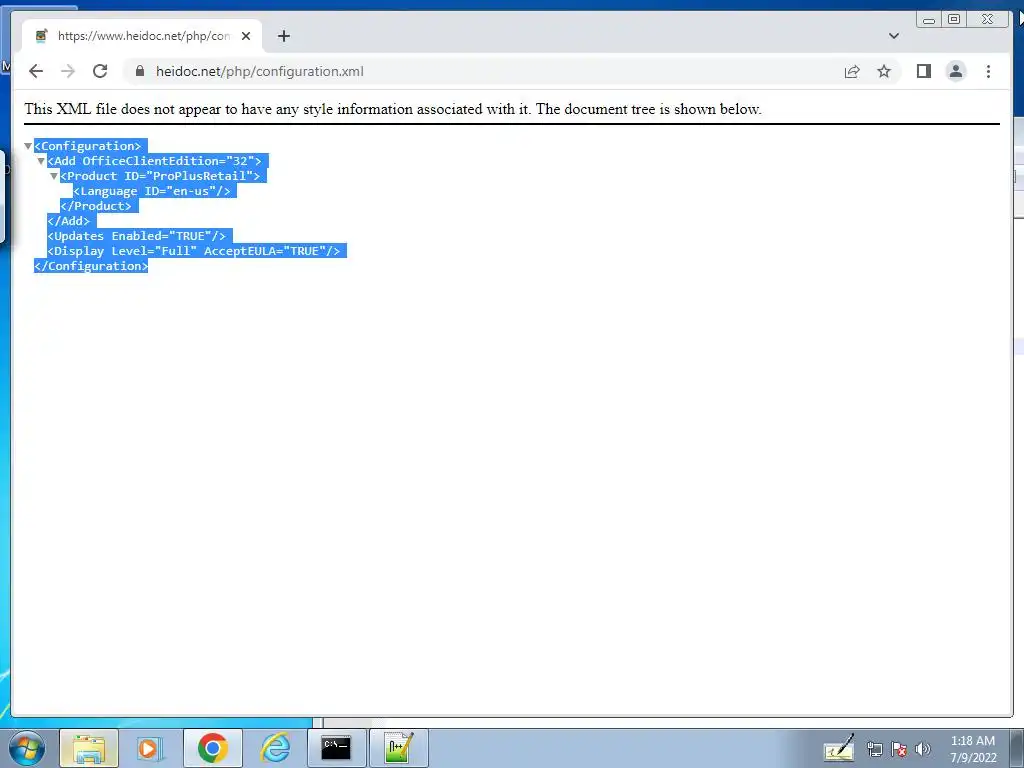
Task: Click the Product ID="ProPlusRetail" text
Action: 160,176
